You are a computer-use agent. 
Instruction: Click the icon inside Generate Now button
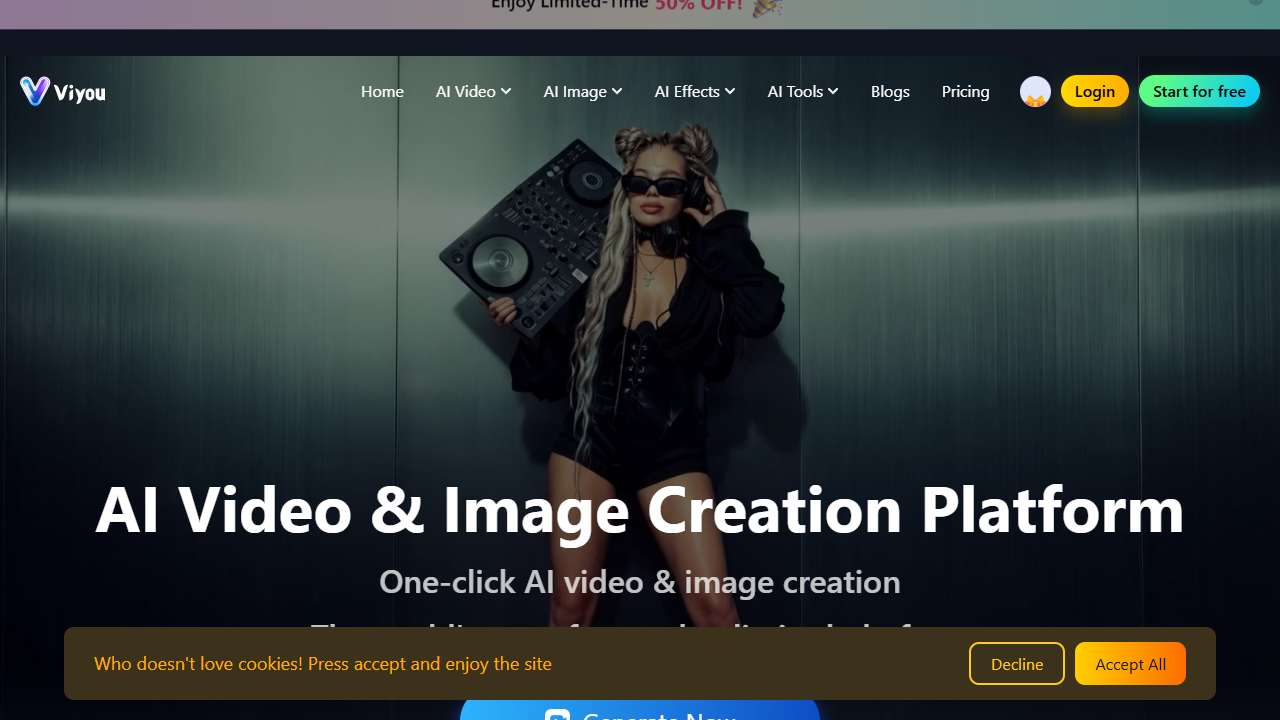click(557, 716)
